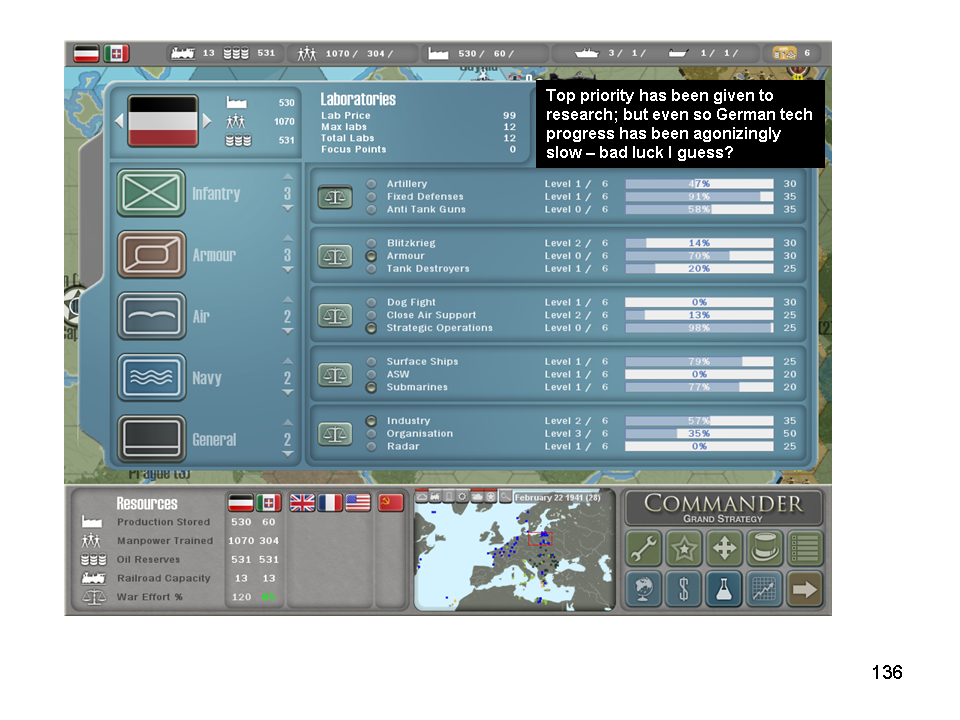The width and height of the screenshot is (960, 720).
Task: Select Blitzkrieg research focus radio button
Action: [372, 243]
